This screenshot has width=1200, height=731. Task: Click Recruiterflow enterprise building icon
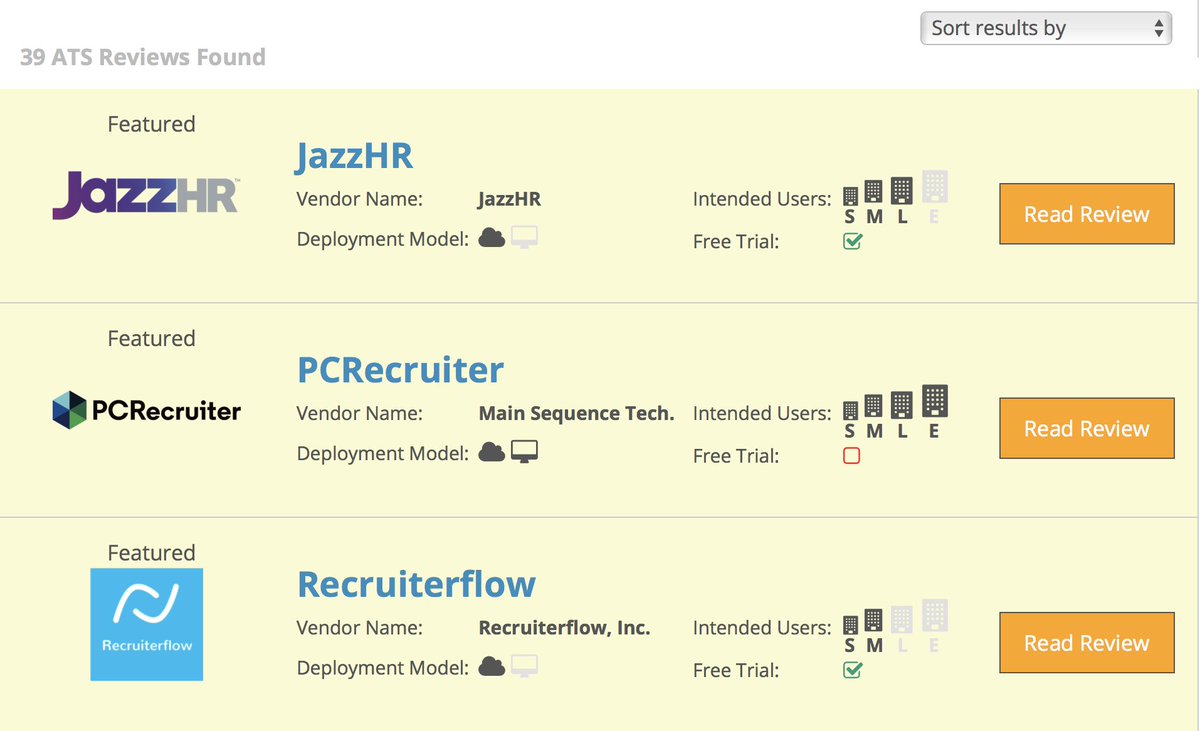tap(935, 617)
